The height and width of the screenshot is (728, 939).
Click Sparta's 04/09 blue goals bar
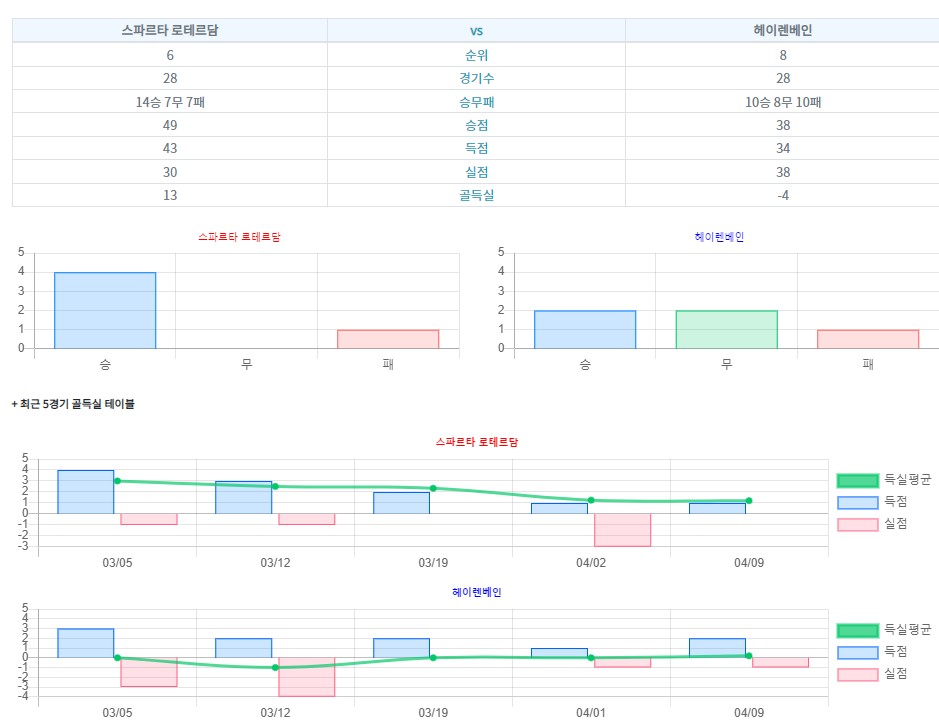coord(717,508)
